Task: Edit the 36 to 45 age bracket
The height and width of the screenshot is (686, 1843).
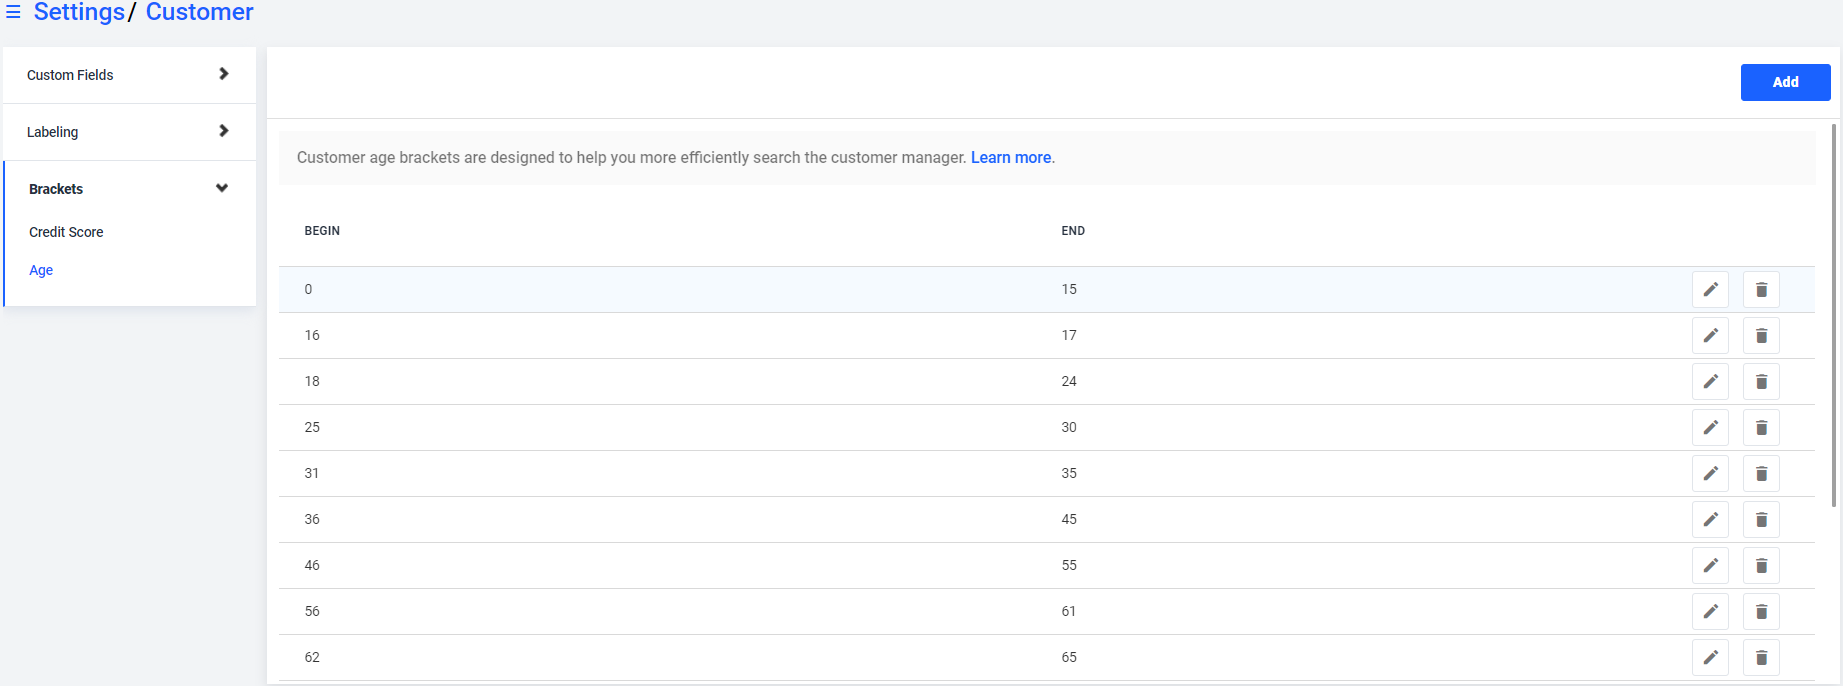Action: tap(1710, 520)
